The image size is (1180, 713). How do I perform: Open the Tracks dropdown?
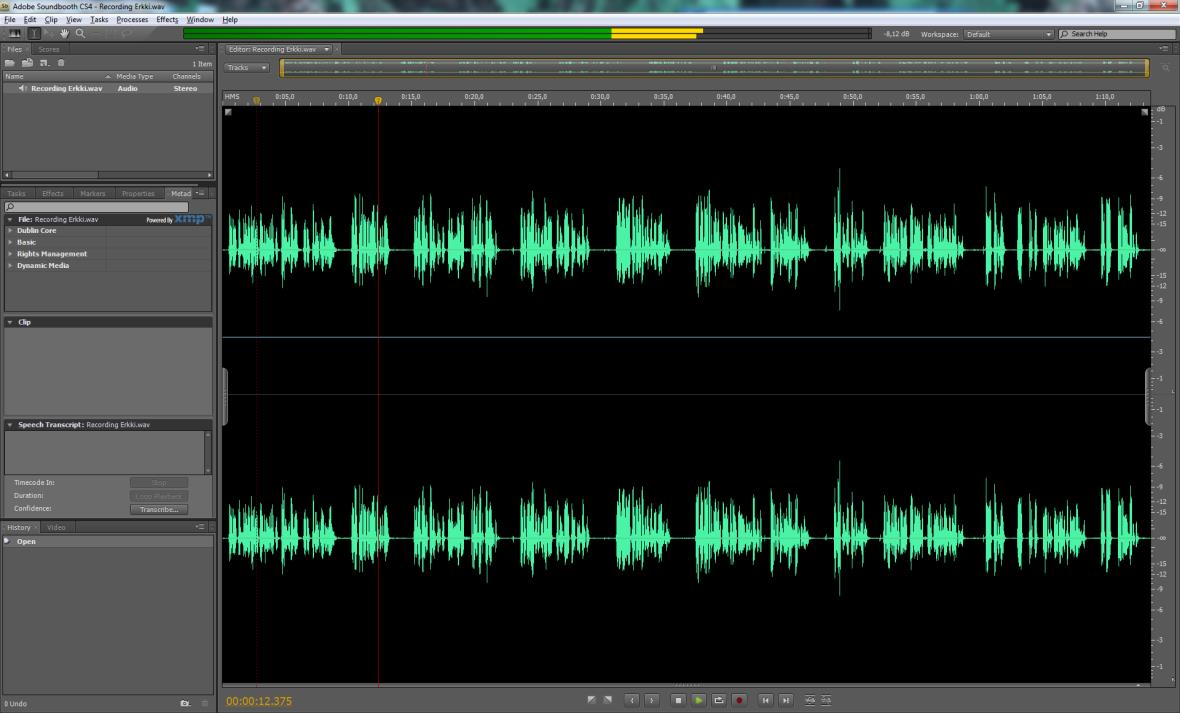(x=247, y=68)
